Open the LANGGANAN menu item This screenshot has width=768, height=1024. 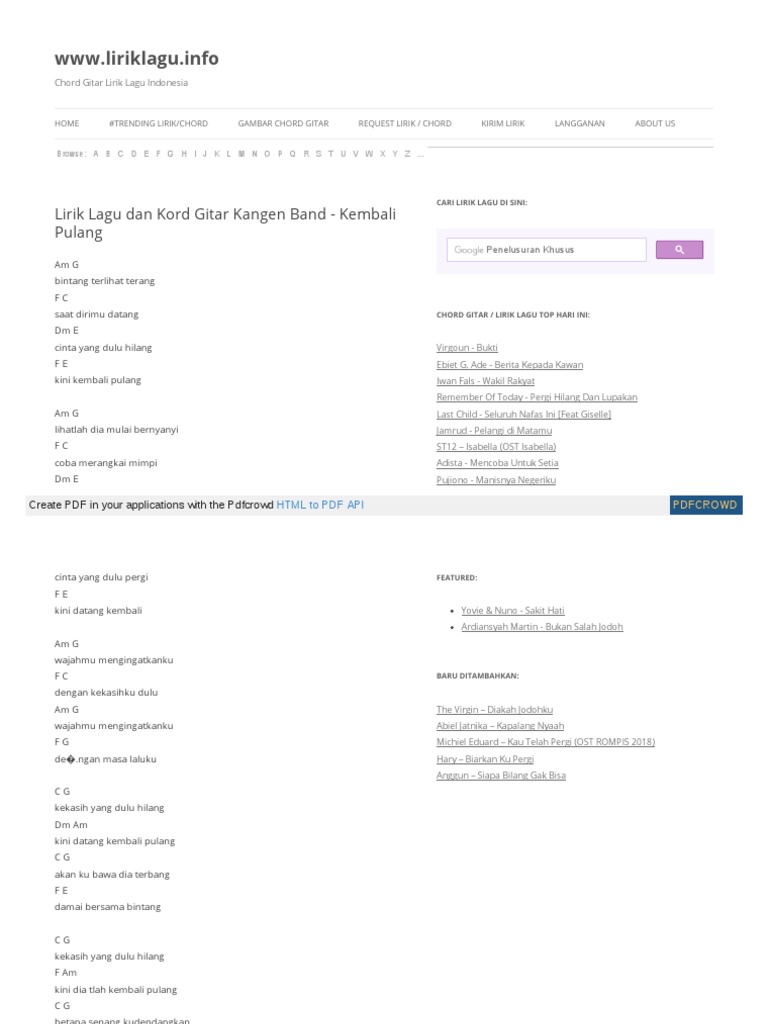(x=580, y=124)
